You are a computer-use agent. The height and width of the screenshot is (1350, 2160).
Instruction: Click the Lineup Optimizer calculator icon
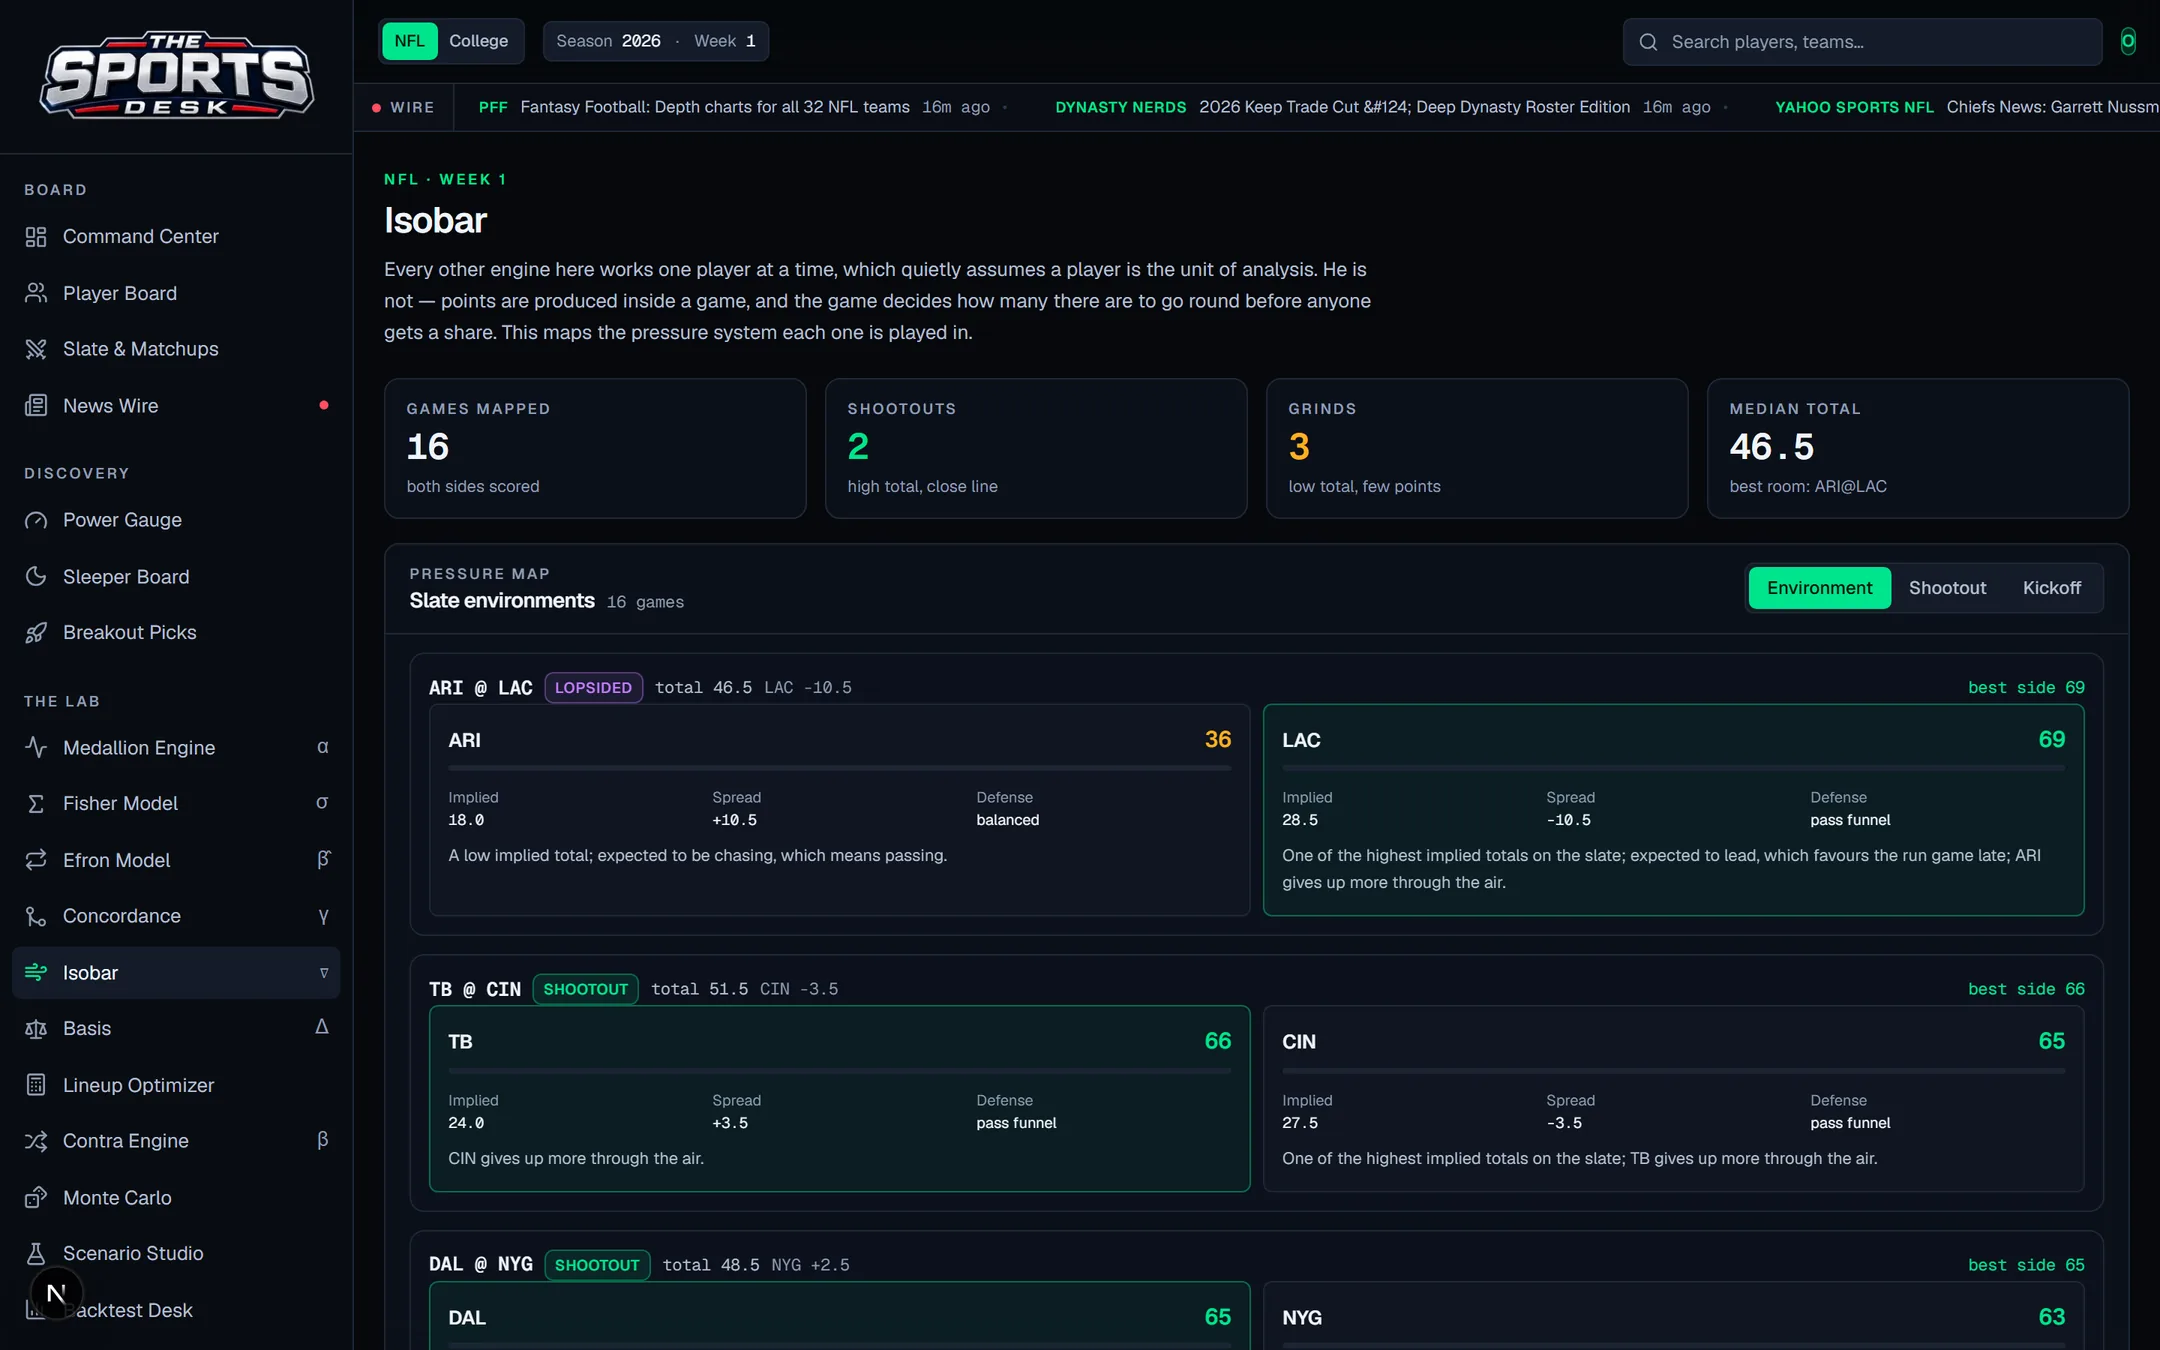point(36,1085)
